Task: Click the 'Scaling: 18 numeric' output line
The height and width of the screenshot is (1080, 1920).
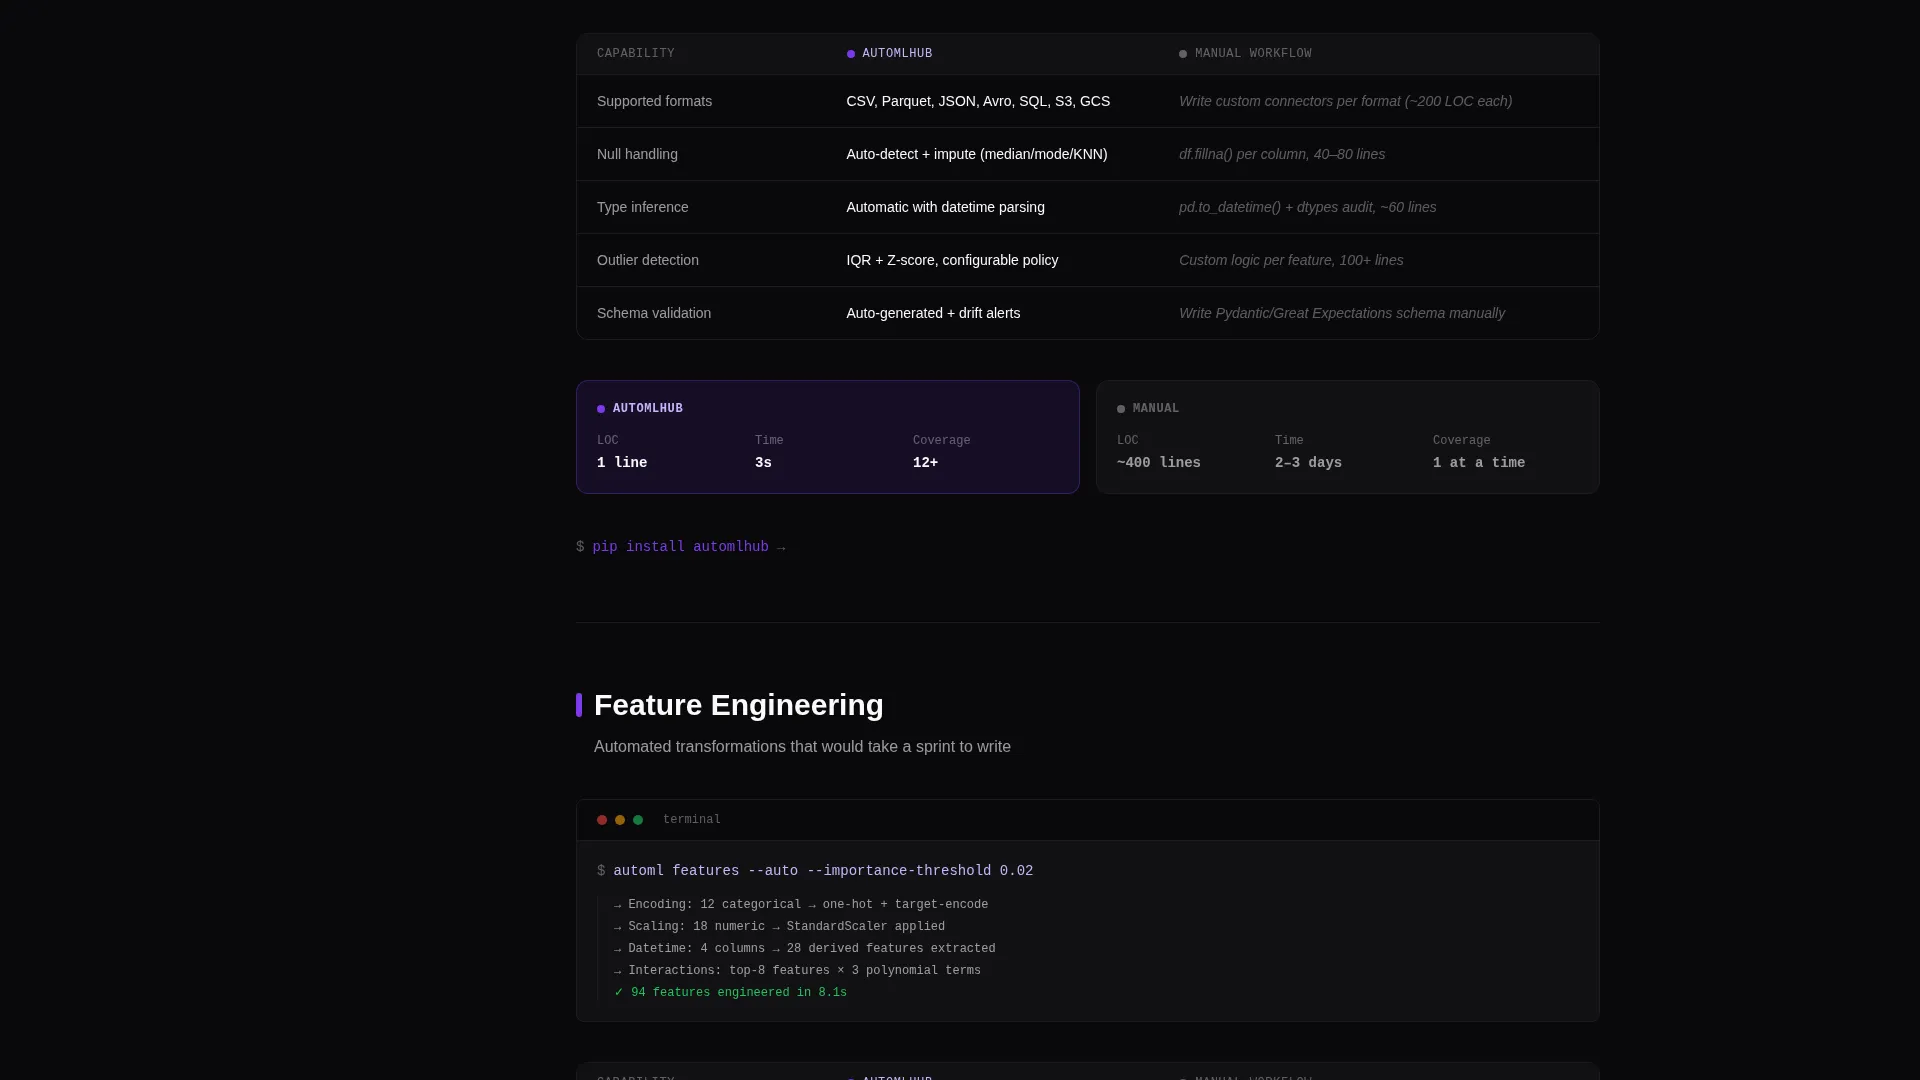Action: tap(780, 927)
